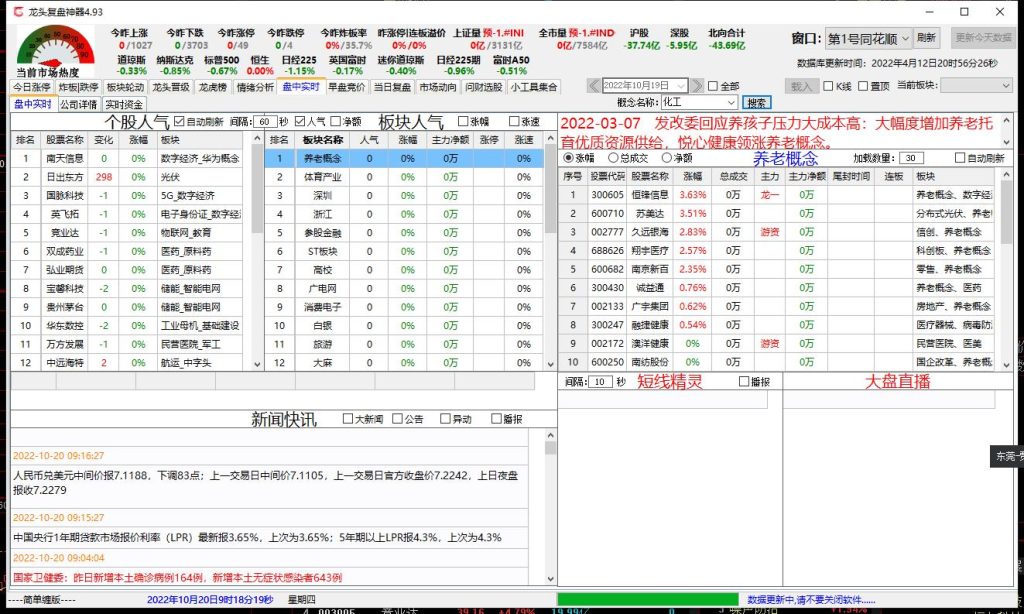Open the 2022年10月19日 date dropdown
Image resolution: width=1024 pixels, height=614 pixels.
(x=682, y=85)
